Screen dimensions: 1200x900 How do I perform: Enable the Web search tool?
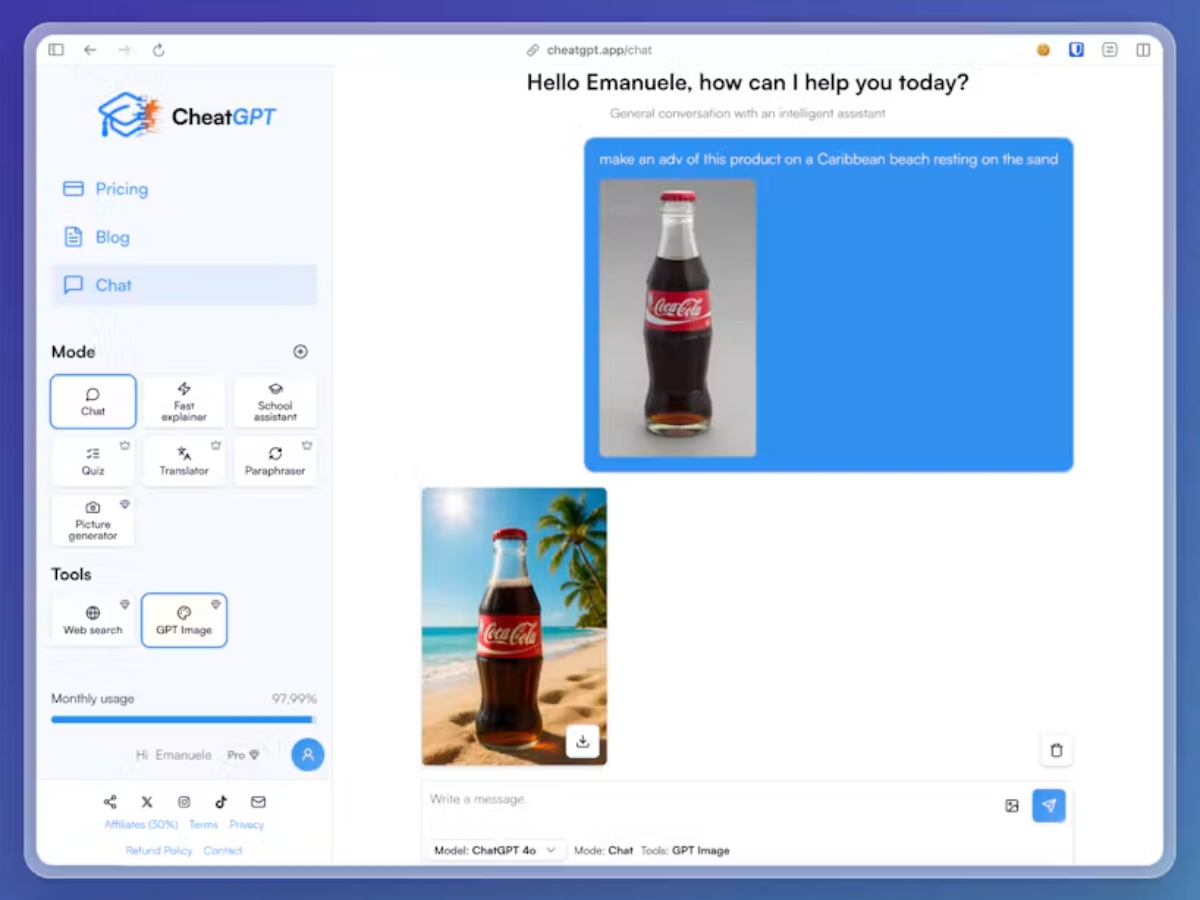93,620
